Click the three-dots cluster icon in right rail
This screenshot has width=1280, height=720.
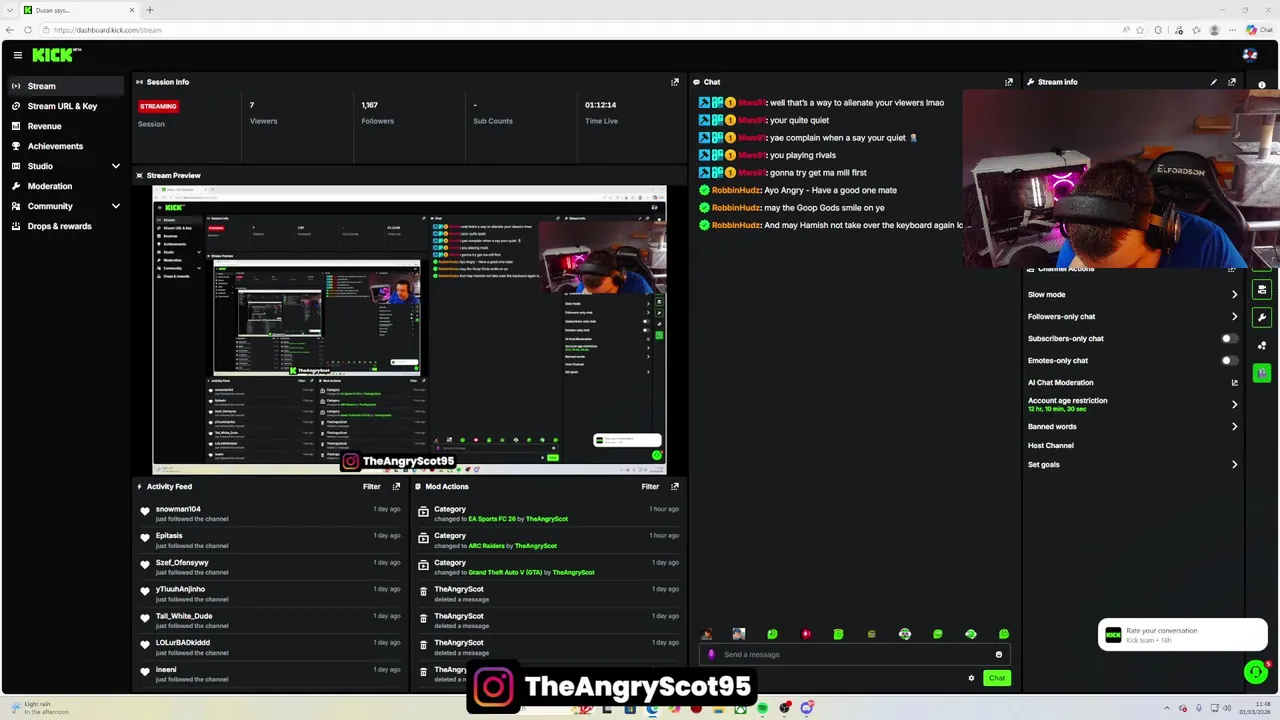(1262, 346)
